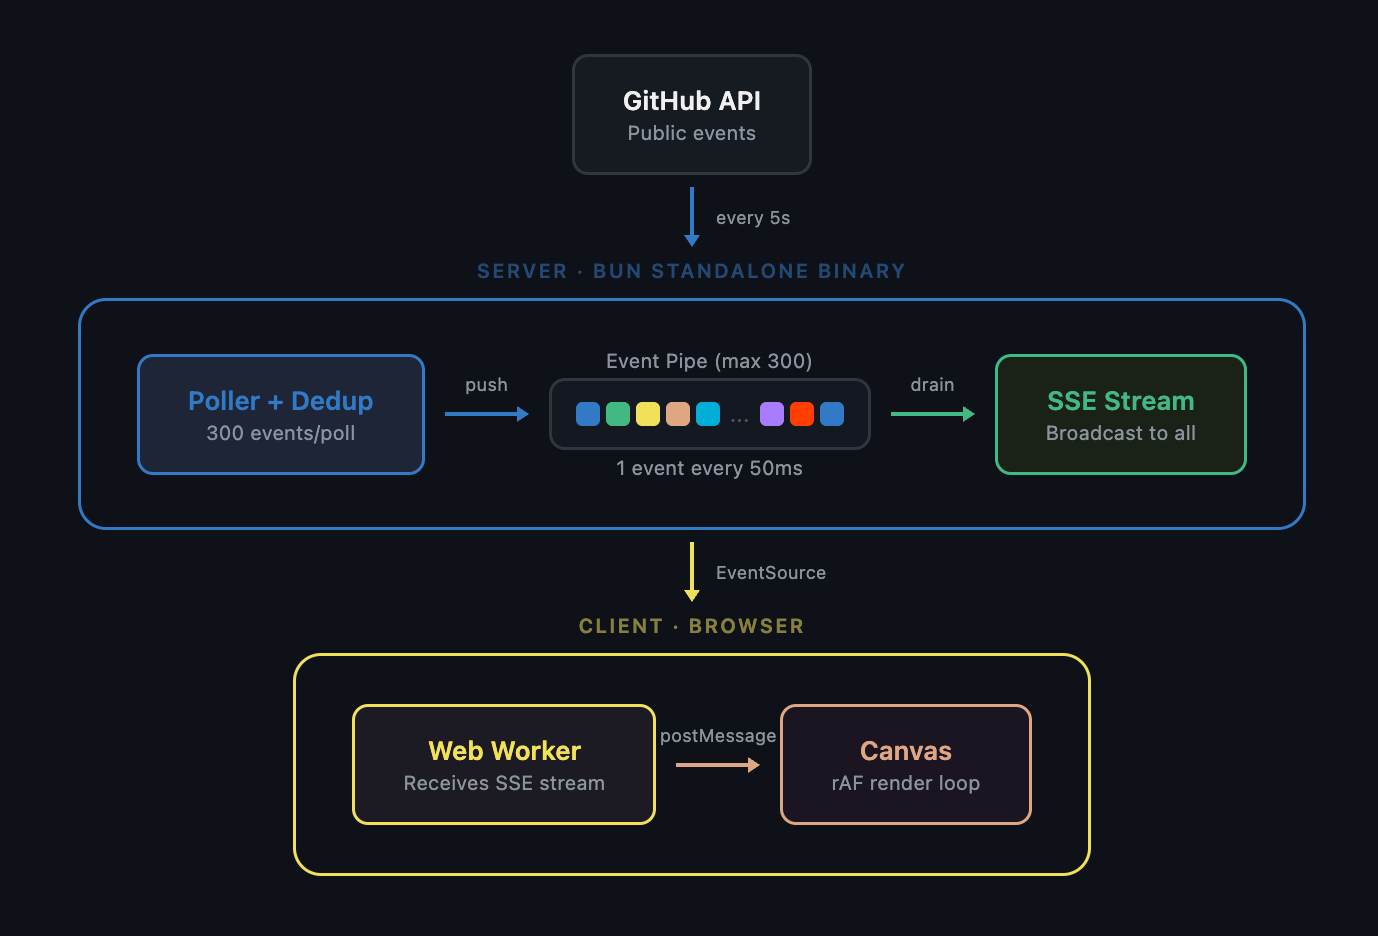Click the 'Receives SSE stream' subtitle
Image resolution: width=1378 pixels, height=936 pixels.
[504, 783]
